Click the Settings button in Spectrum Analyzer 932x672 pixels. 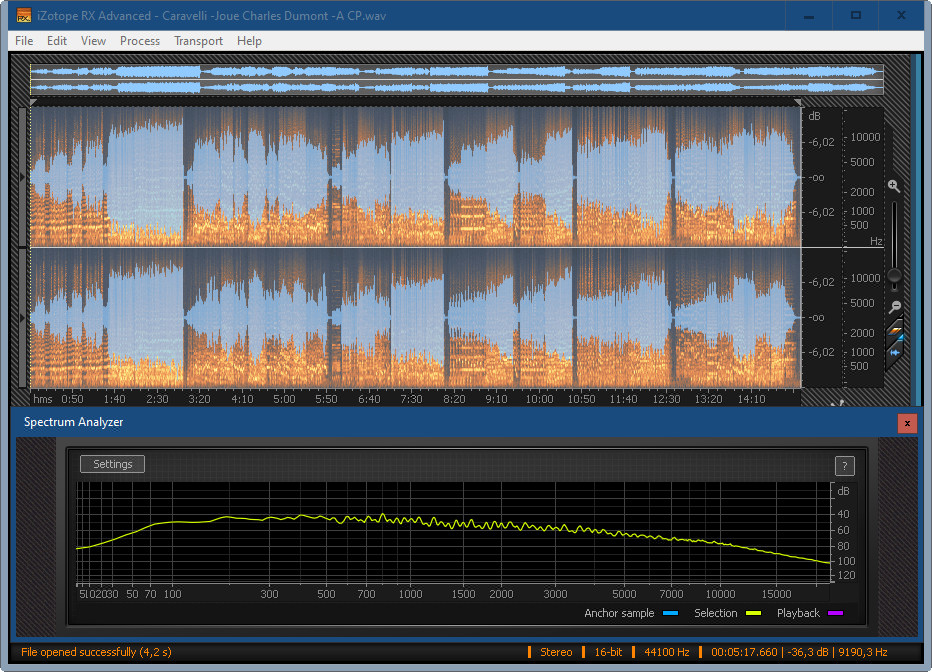click(112, 464)
